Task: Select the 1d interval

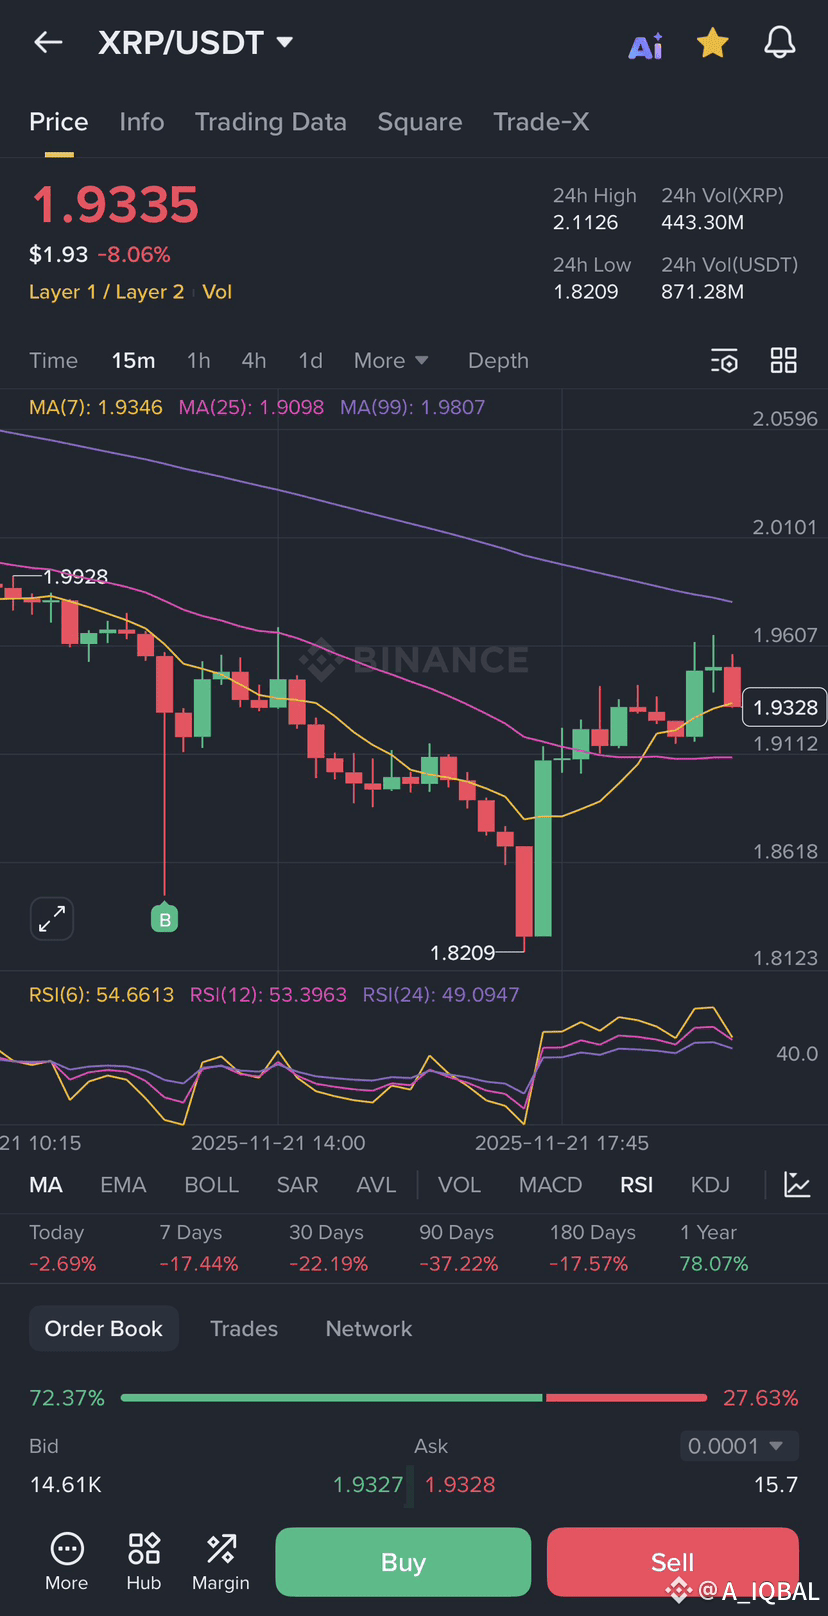Action: (x=311, y=361)
